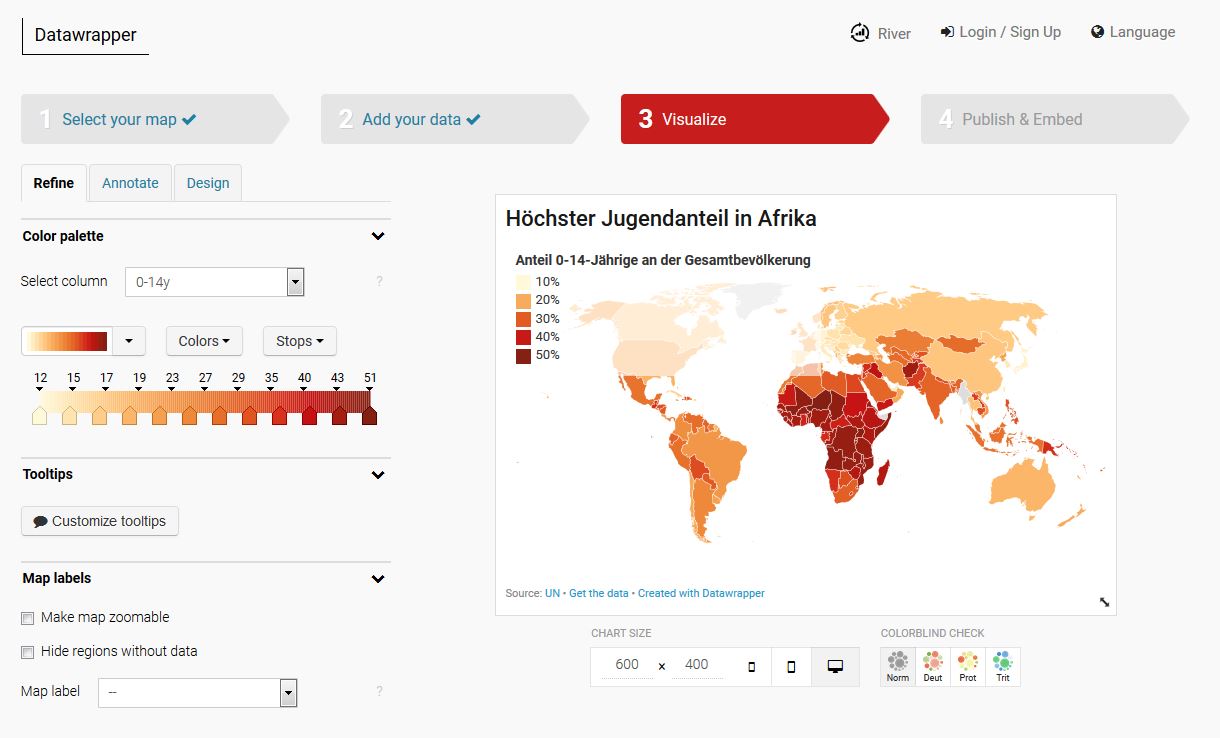Enable Prot colorblind check
The width and height of the screenshot is (1220, 738).
967,667
